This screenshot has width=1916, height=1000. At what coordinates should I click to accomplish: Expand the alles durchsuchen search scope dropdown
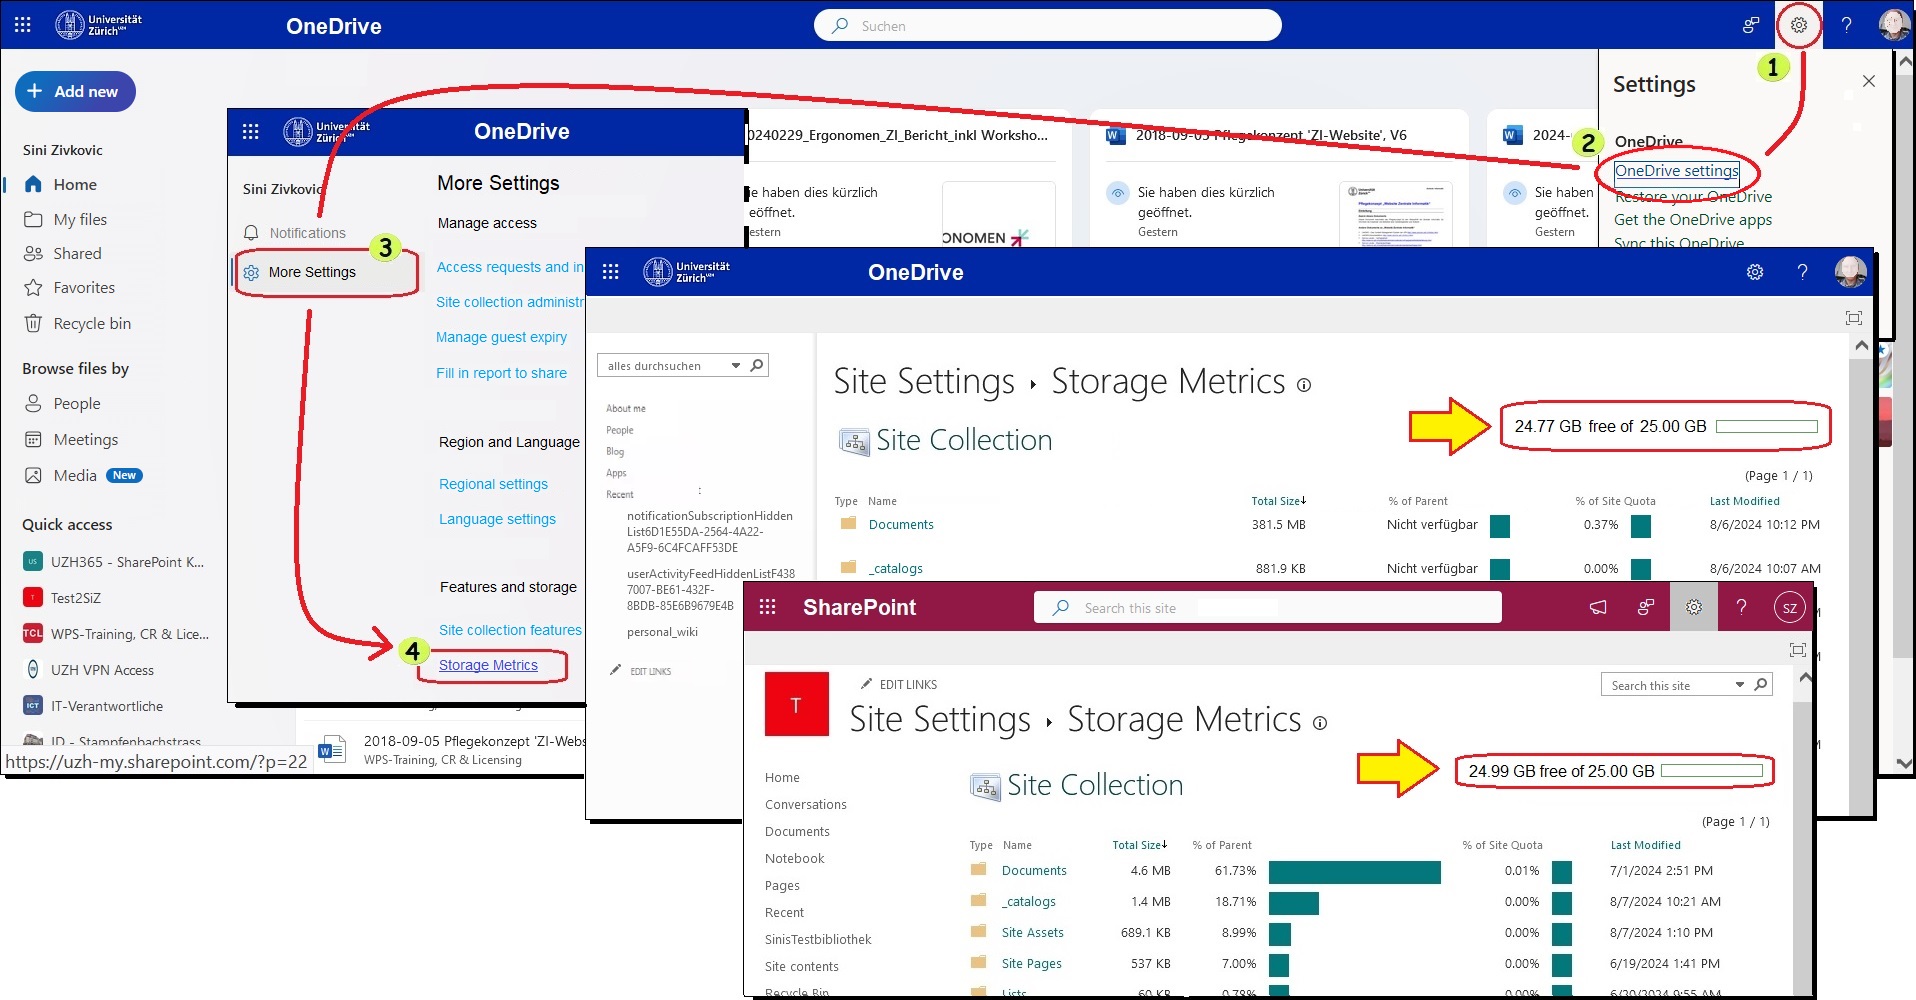tap(736, 366)
